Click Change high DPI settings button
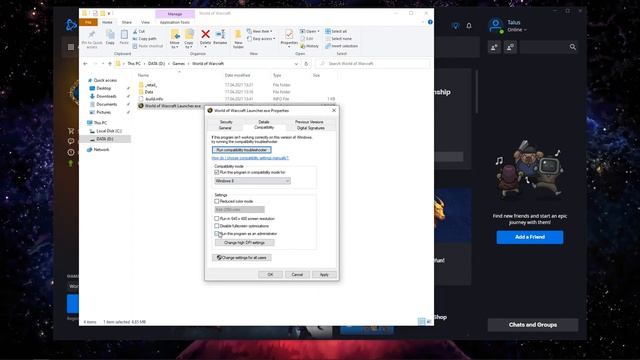This screenshot has width=640, height=360. (244, 243)
